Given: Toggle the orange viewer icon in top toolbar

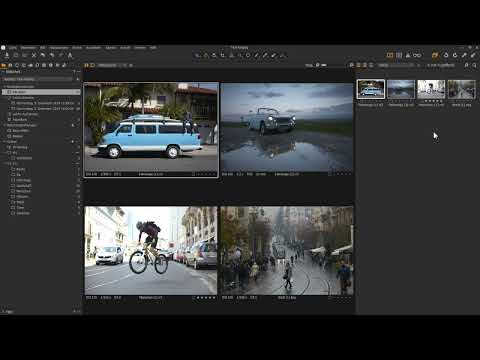Looking at the screenshot, I should pos(390,55).
